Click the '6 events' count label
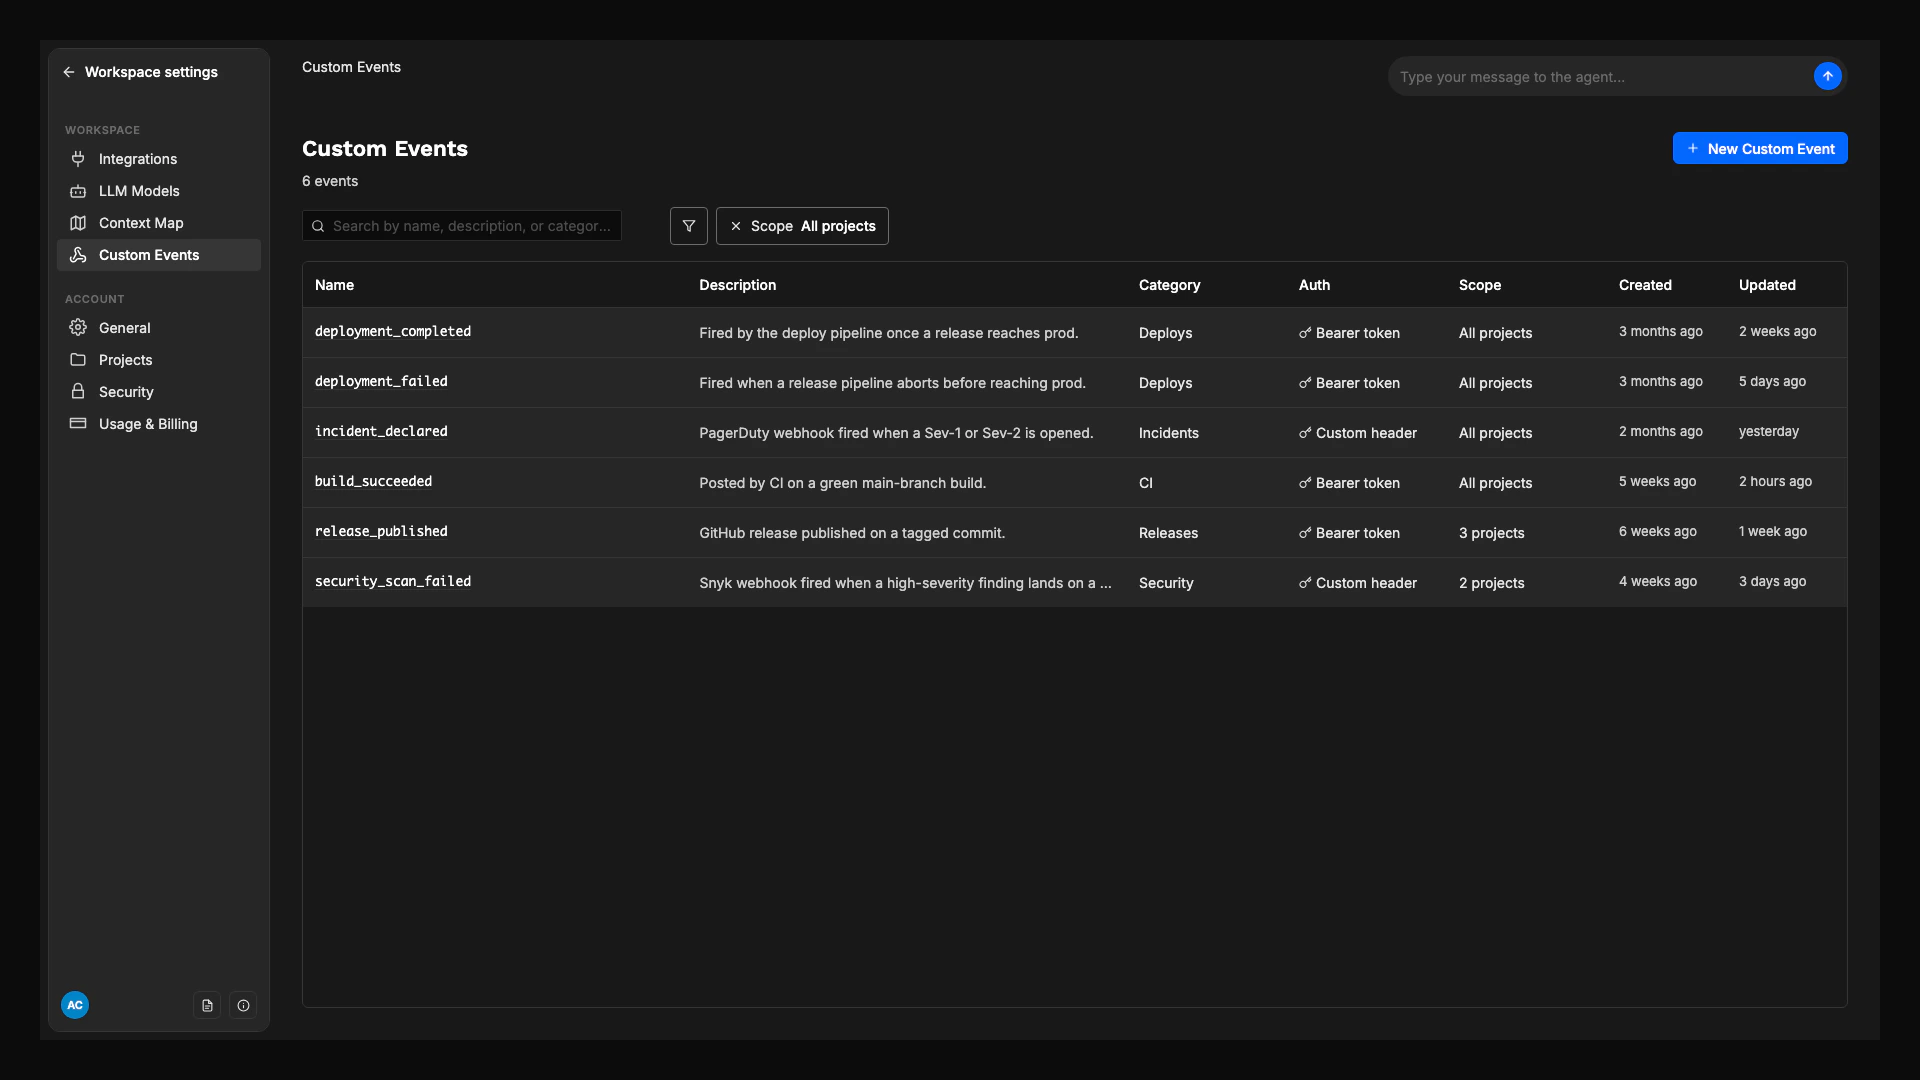 click(330, 181)
